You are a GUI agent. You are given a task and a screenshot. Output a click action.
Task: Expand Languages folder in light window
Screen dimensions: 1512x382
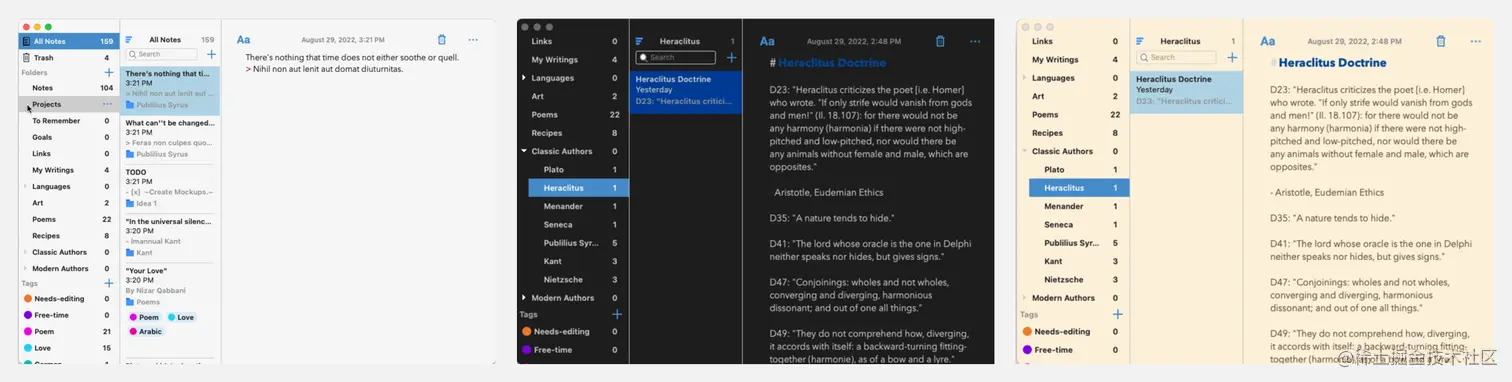(x=26, y=187)
